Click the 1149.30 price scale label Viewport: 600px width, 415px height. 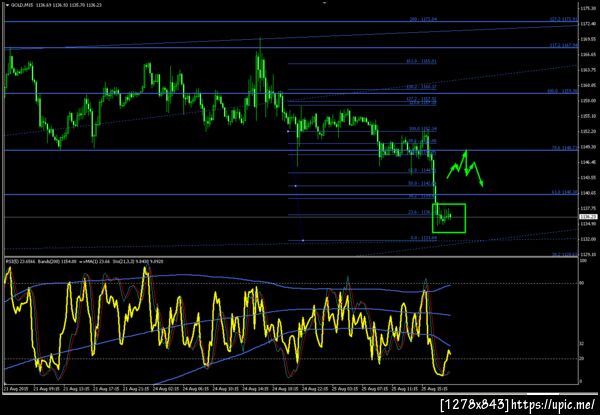[x=587, y=147]
